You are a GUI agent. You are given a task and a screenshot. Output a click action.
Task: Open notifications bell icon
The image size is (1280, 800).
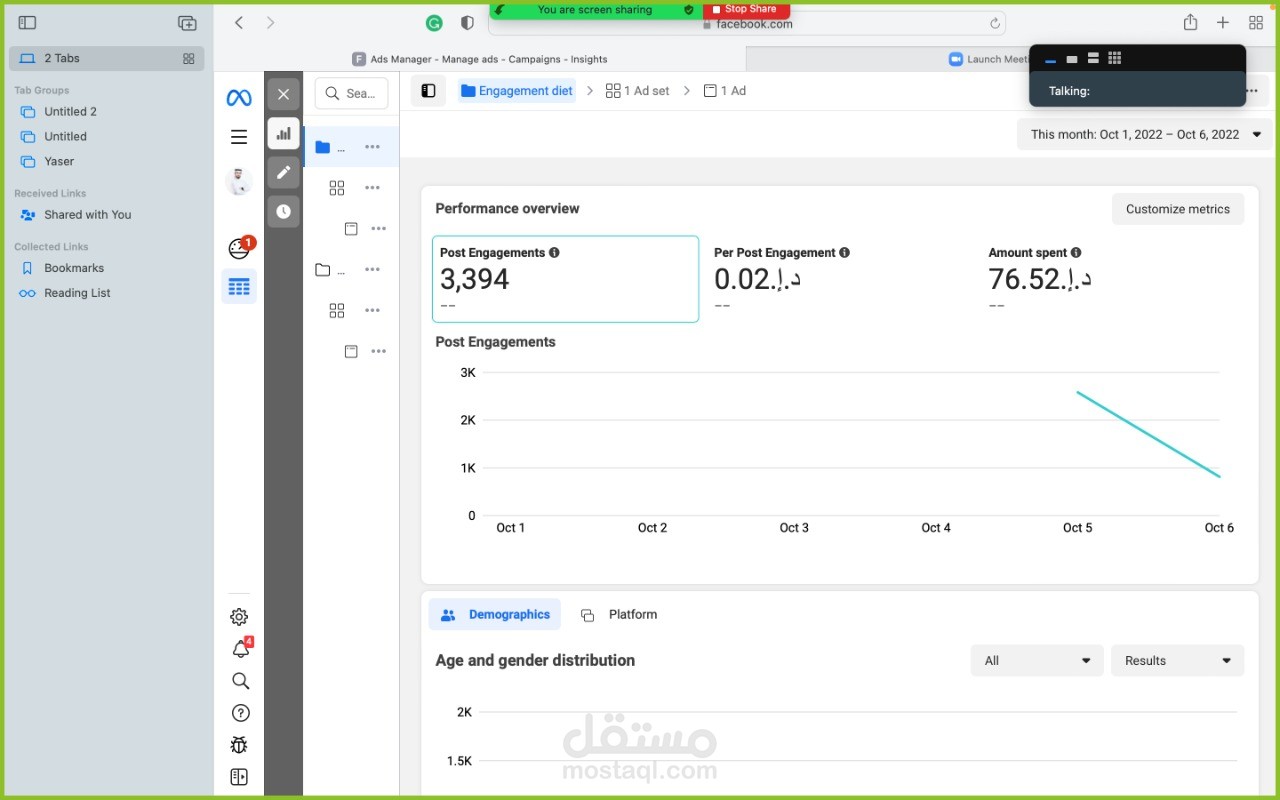coord(241,648)
